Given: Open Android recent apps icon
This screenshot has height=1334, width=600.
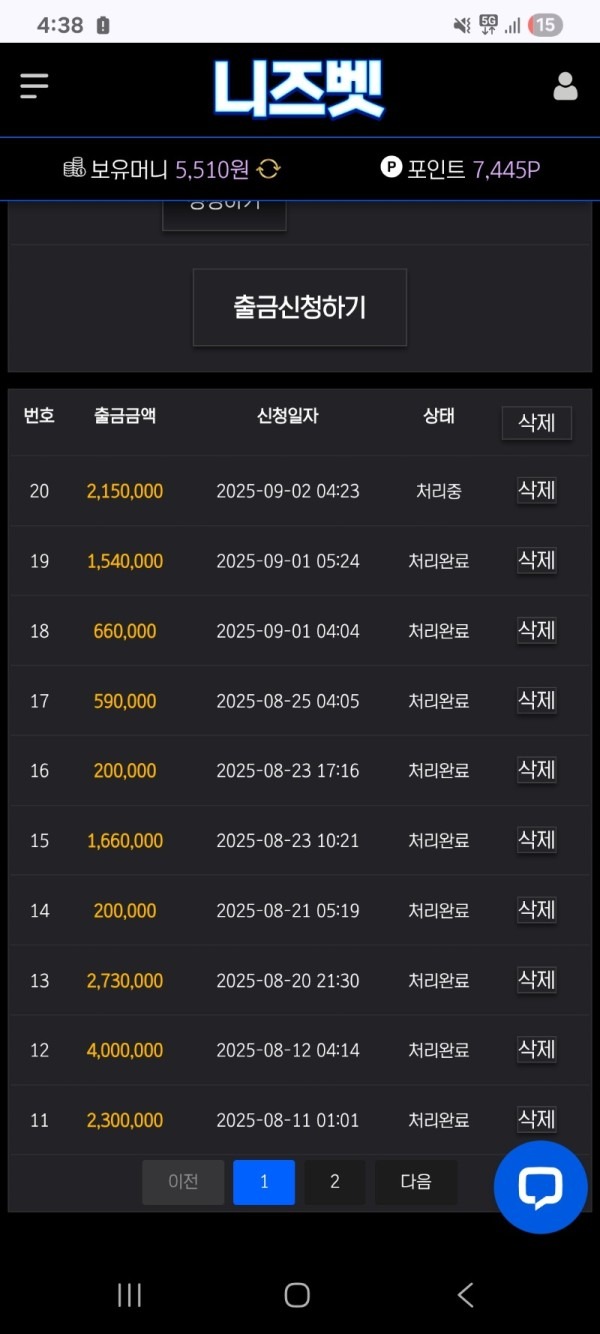Looking at the screenshot, I should coord(129,1295).
